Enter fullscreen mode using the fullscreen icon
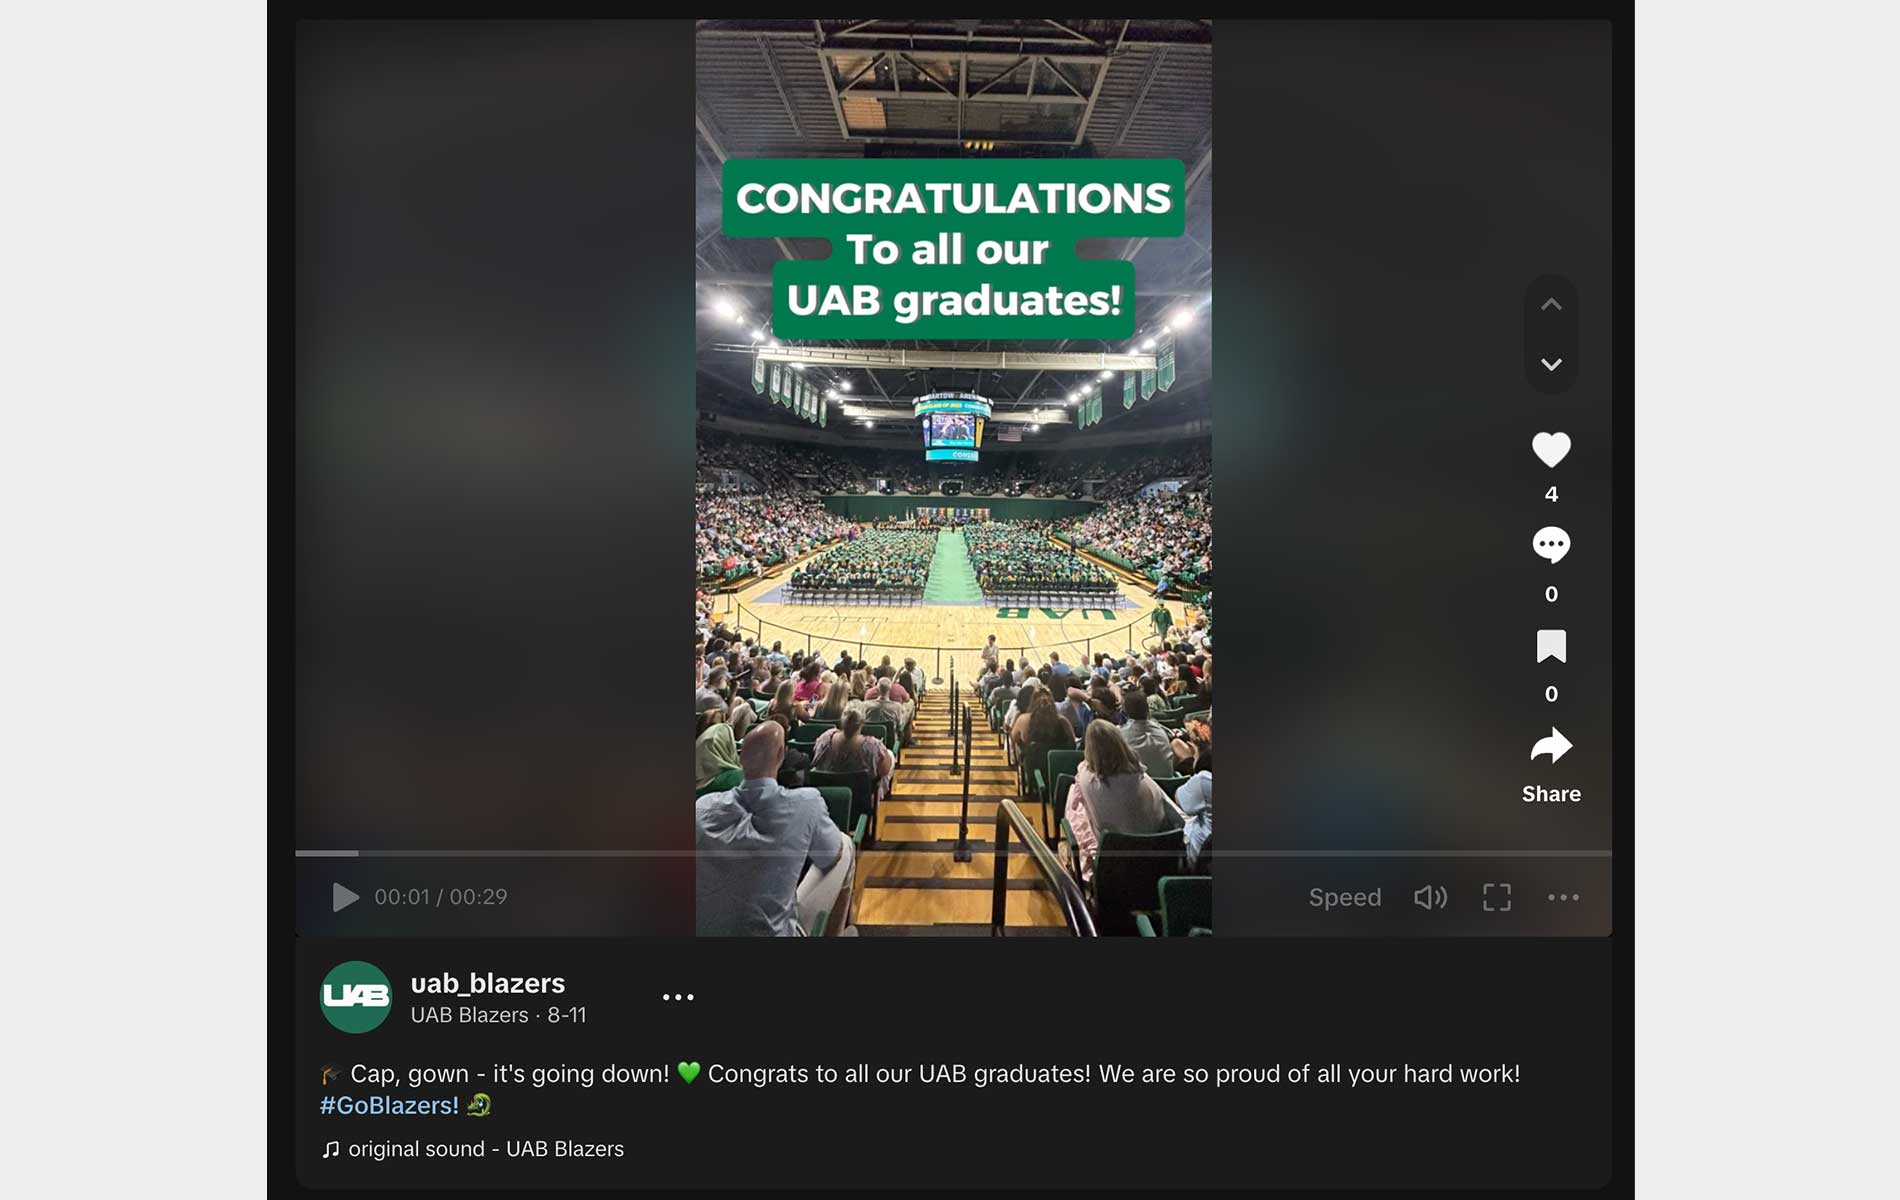Screen dimensions: 1900x1200 (x=1496, y=897)
